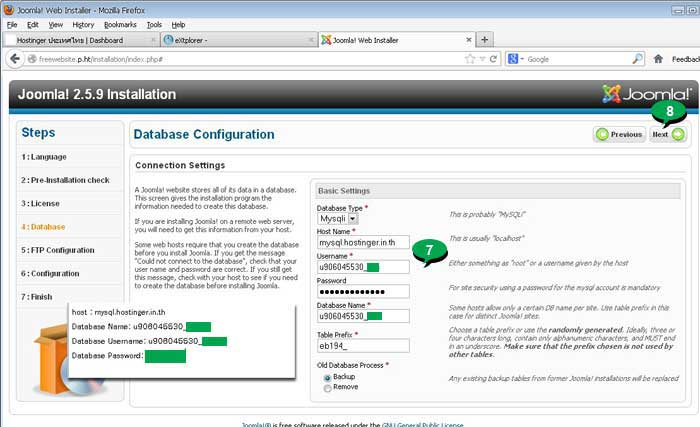Open the Tools menu
This screenshot has height=427, width=700.
coord(154,25)
